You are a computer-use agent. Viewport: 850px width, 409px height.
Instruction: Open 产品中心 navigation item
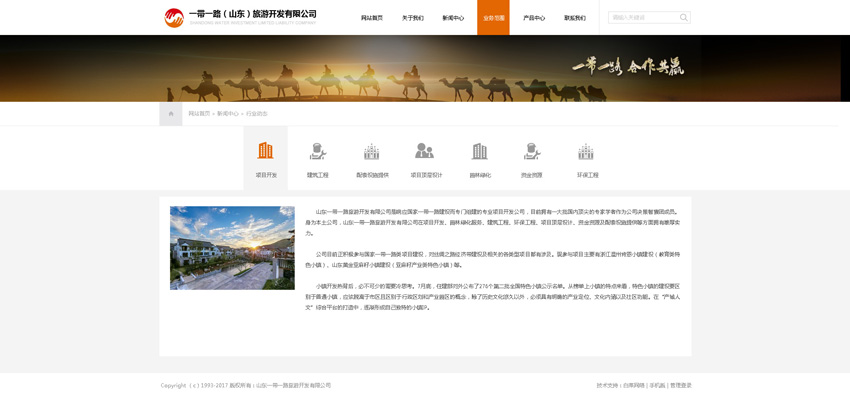point(534,18)
